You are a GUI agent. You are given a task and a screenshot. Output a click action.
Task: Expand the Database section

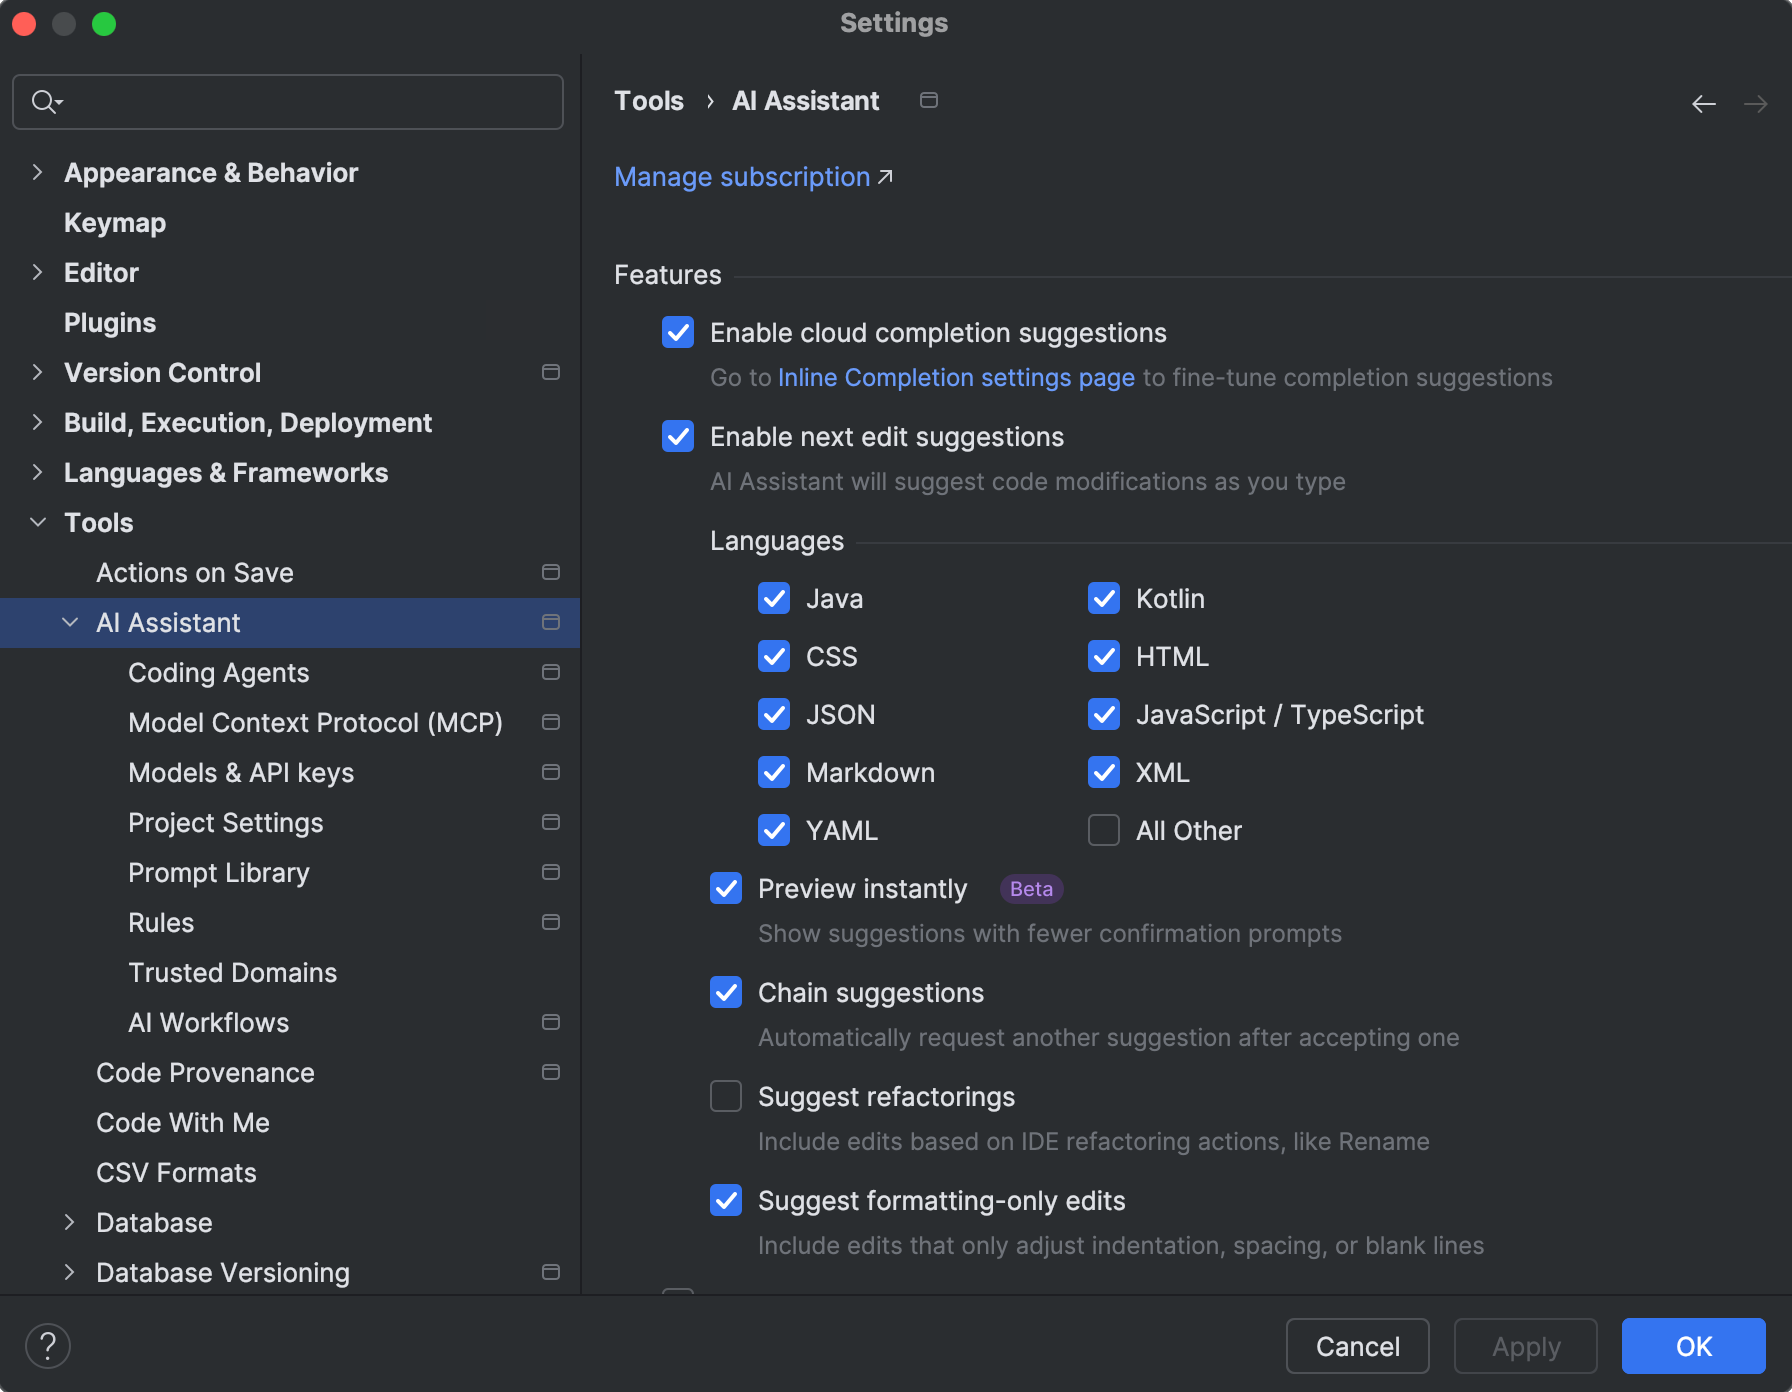click(69, 1222)
